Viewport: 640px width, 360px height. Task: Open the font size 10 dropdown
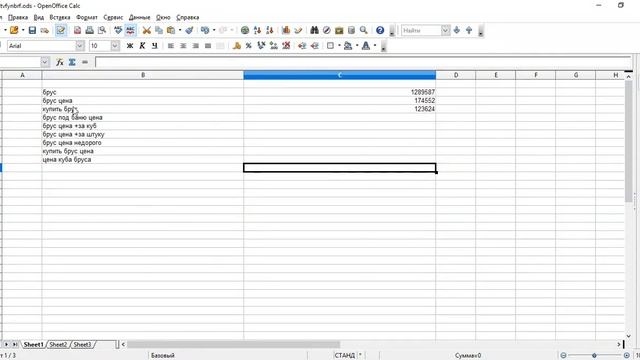tap(115, 46)
